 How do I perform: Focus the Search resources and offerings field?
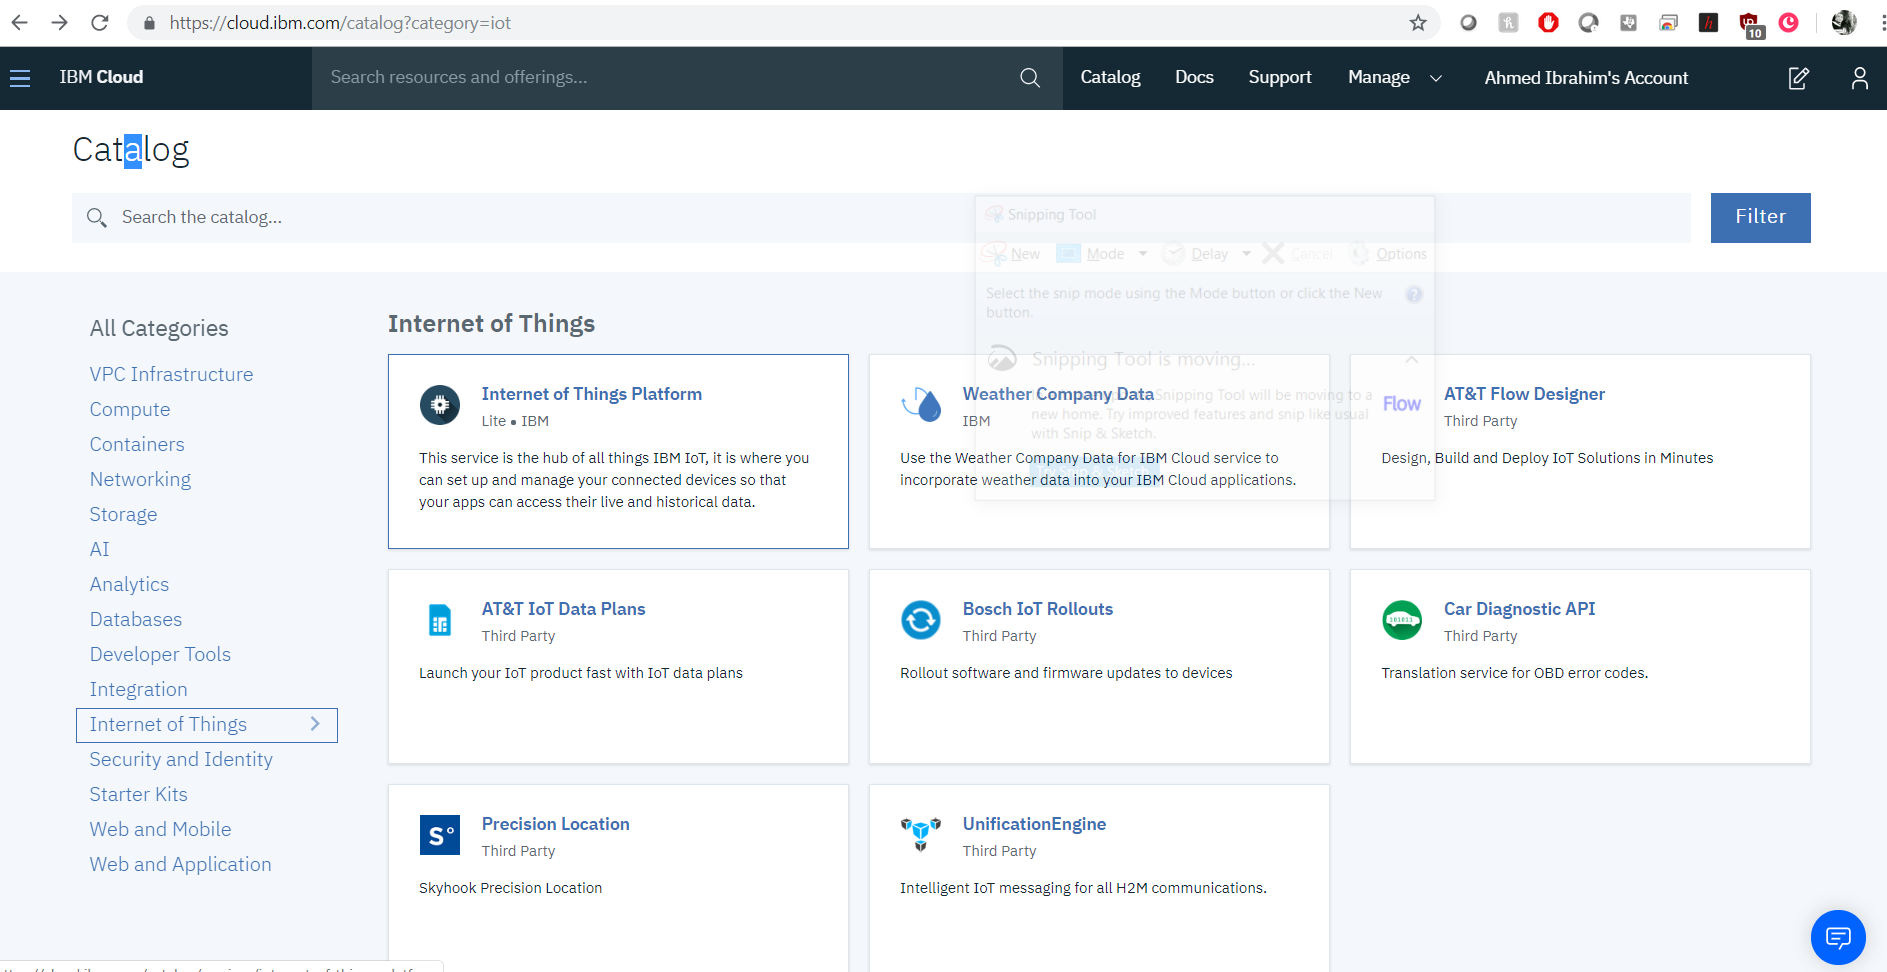[x=660, y=78]
